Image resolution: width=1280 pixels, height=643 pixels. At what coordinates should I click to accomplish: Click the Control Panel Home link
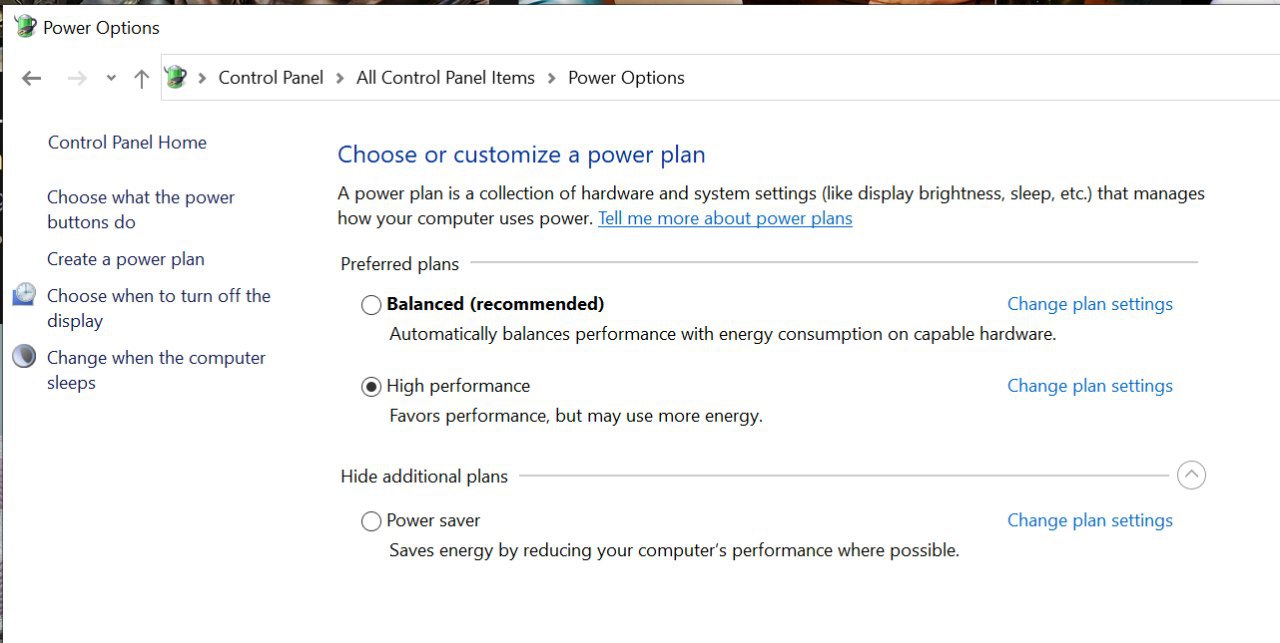[x=127, y=142]
